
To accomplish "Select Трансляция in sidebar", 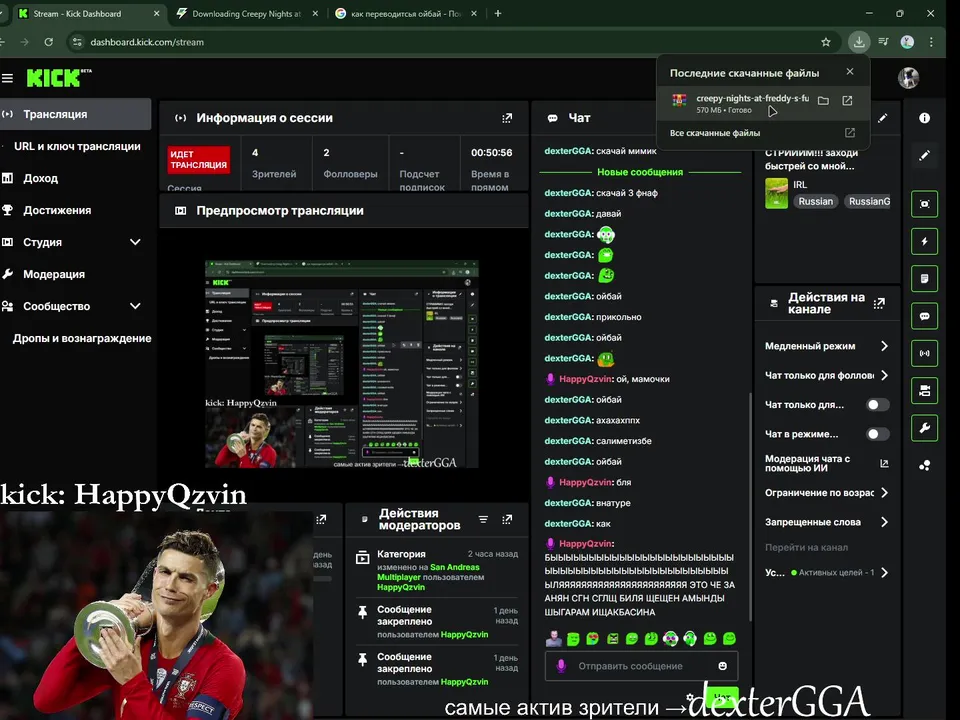I will [75, 114].
